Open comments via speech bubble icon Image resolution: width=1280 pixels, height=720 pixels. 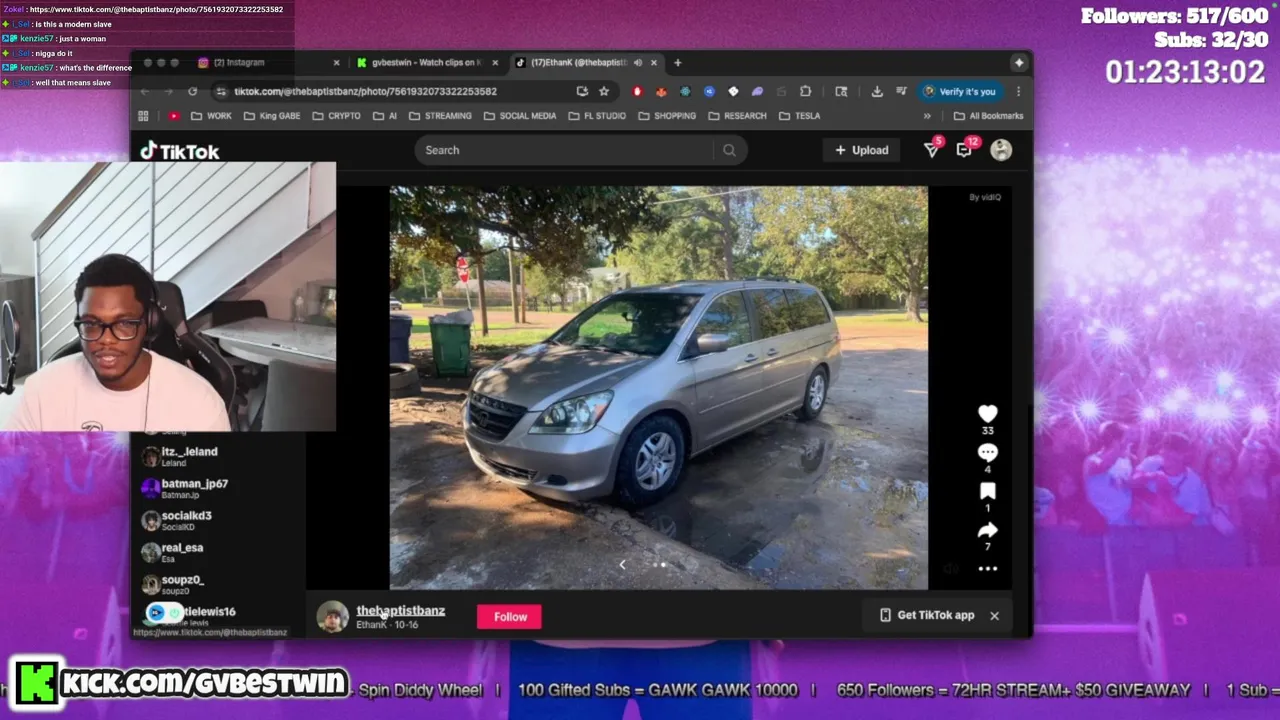pyautogui.click(x=987, y=452)
